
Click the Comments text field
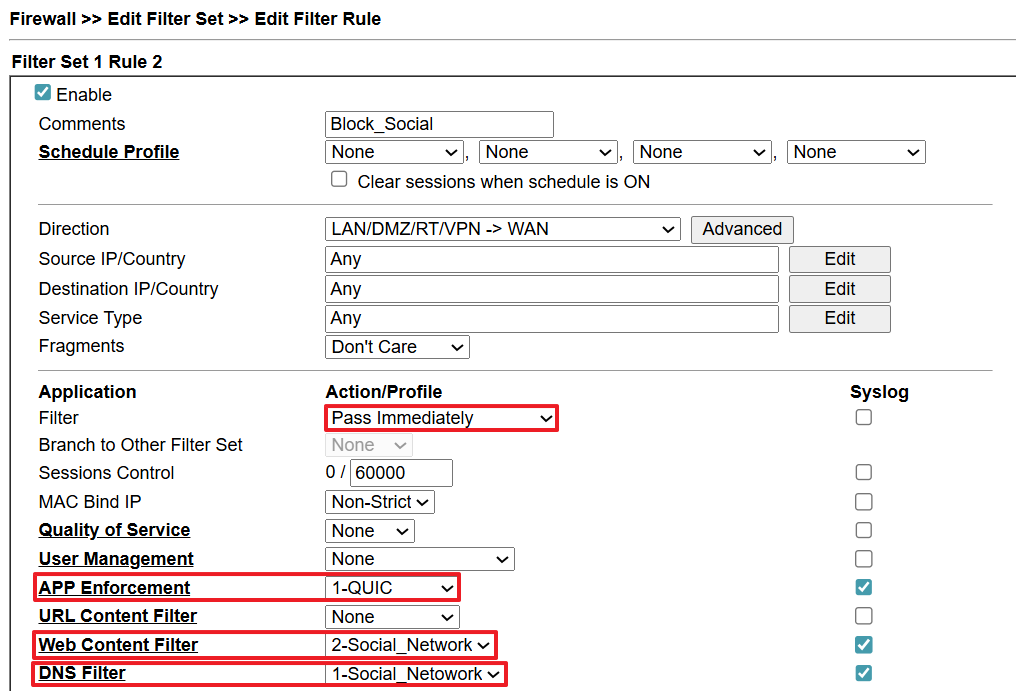coord(439,124)
